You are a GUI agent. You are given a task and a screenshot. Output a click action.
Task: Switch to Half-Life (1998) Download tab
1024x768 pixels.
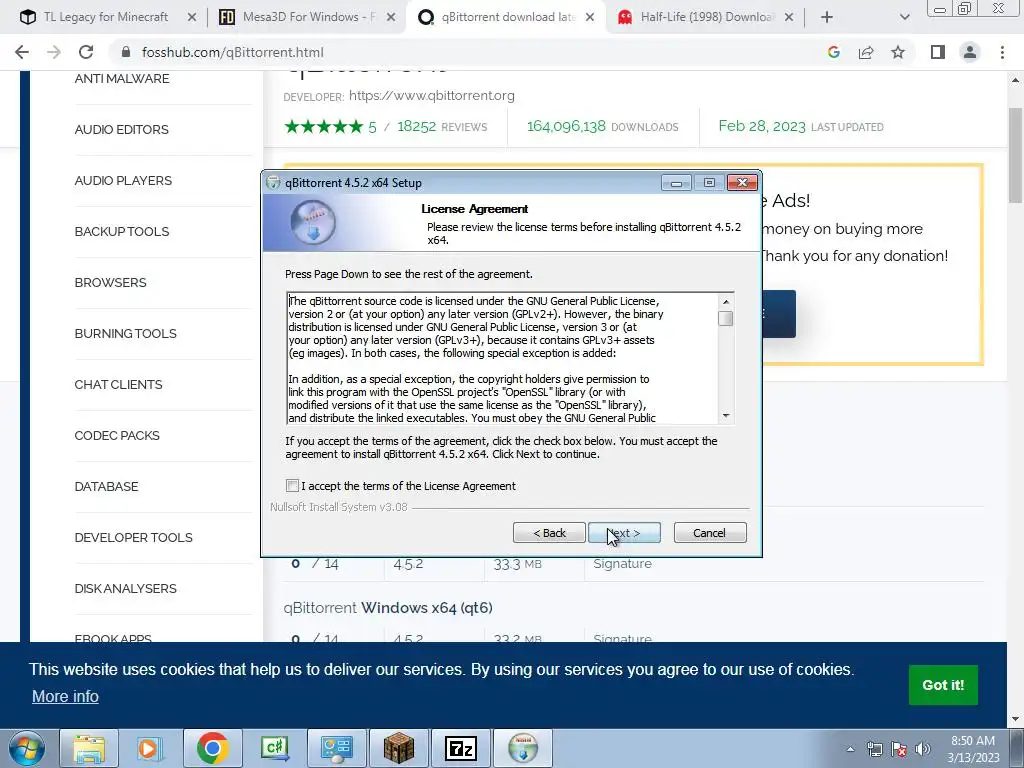click(x=707, y=17)
